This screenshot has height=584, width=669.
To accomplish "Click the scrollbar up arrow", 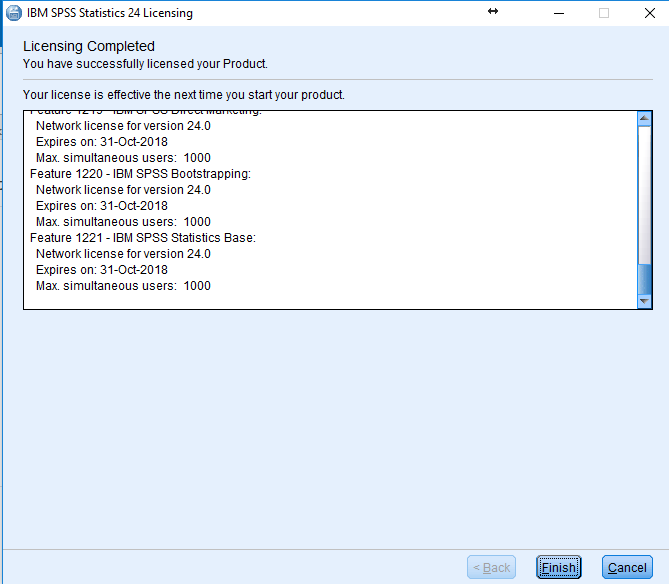I will click(x=644, y=118).
